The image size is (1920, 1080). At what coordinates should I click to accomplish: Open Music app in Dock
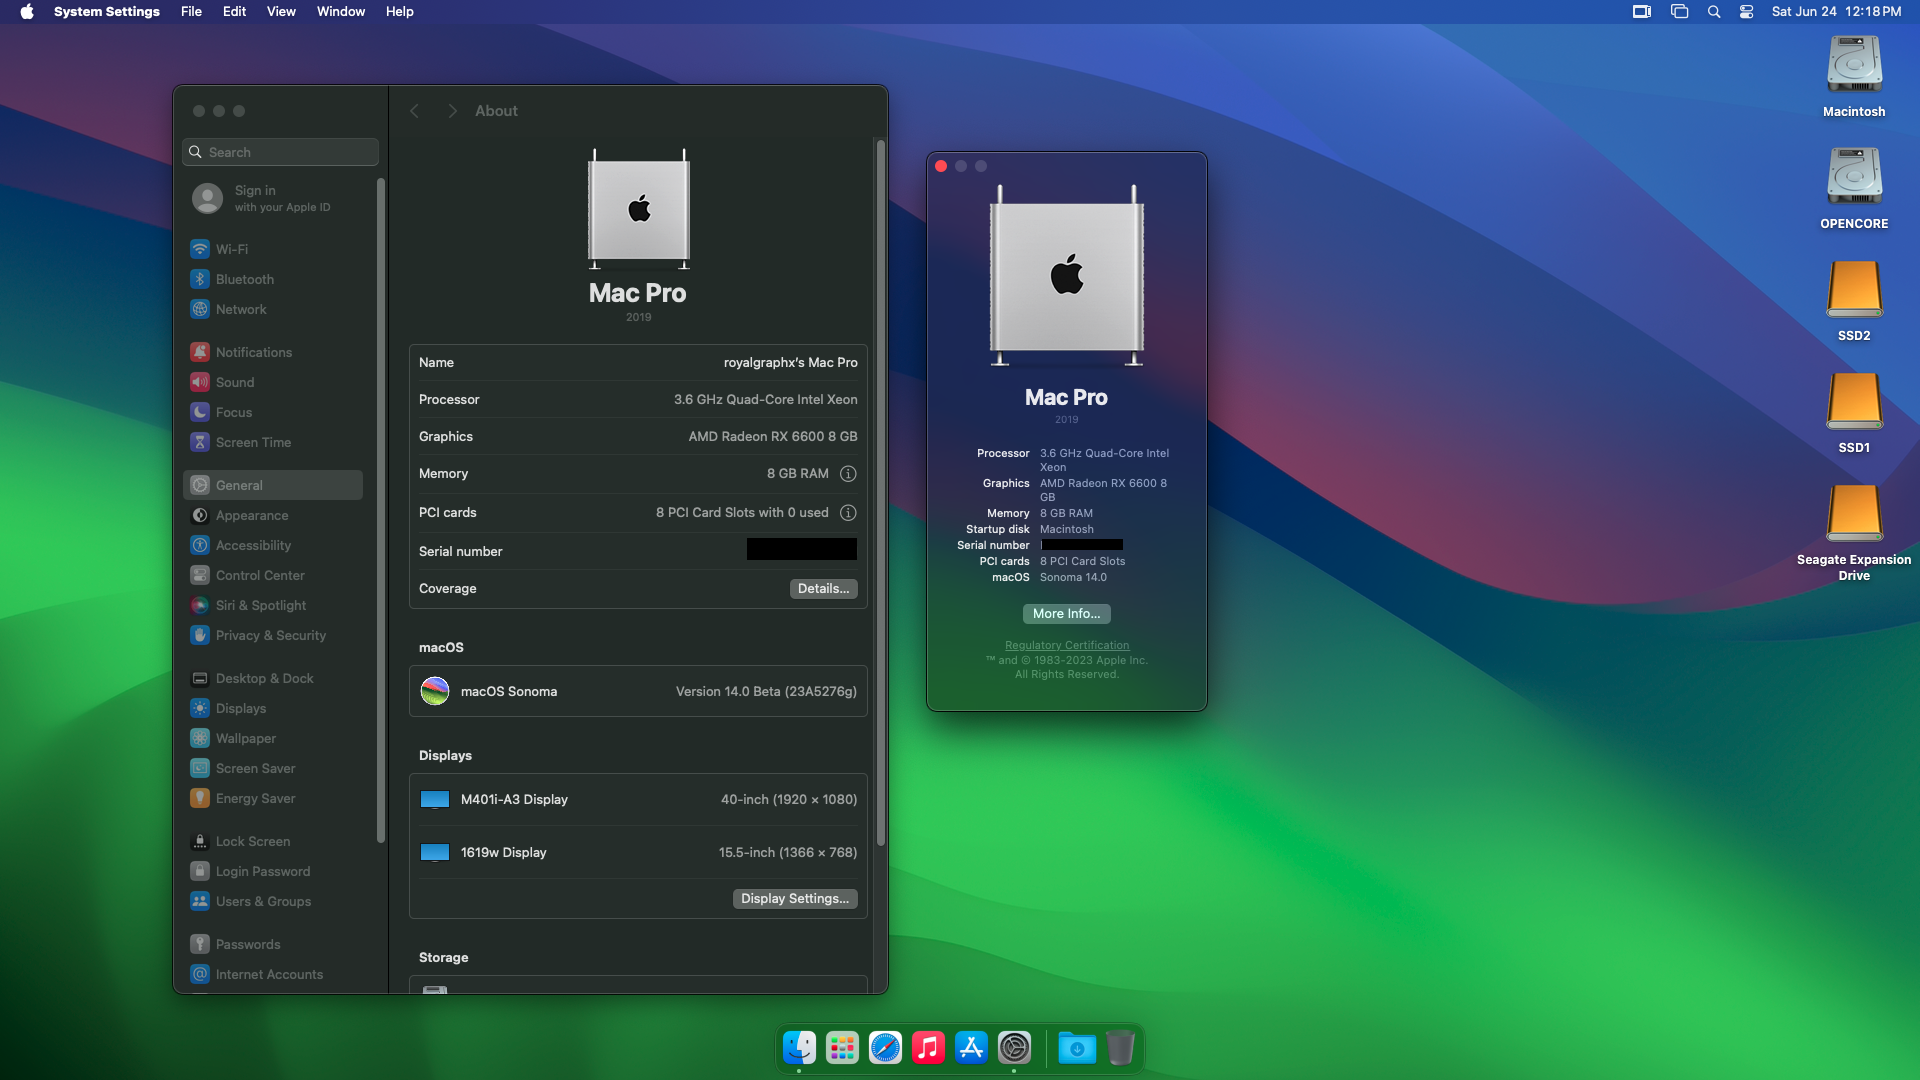click(x=928, y=1047)
